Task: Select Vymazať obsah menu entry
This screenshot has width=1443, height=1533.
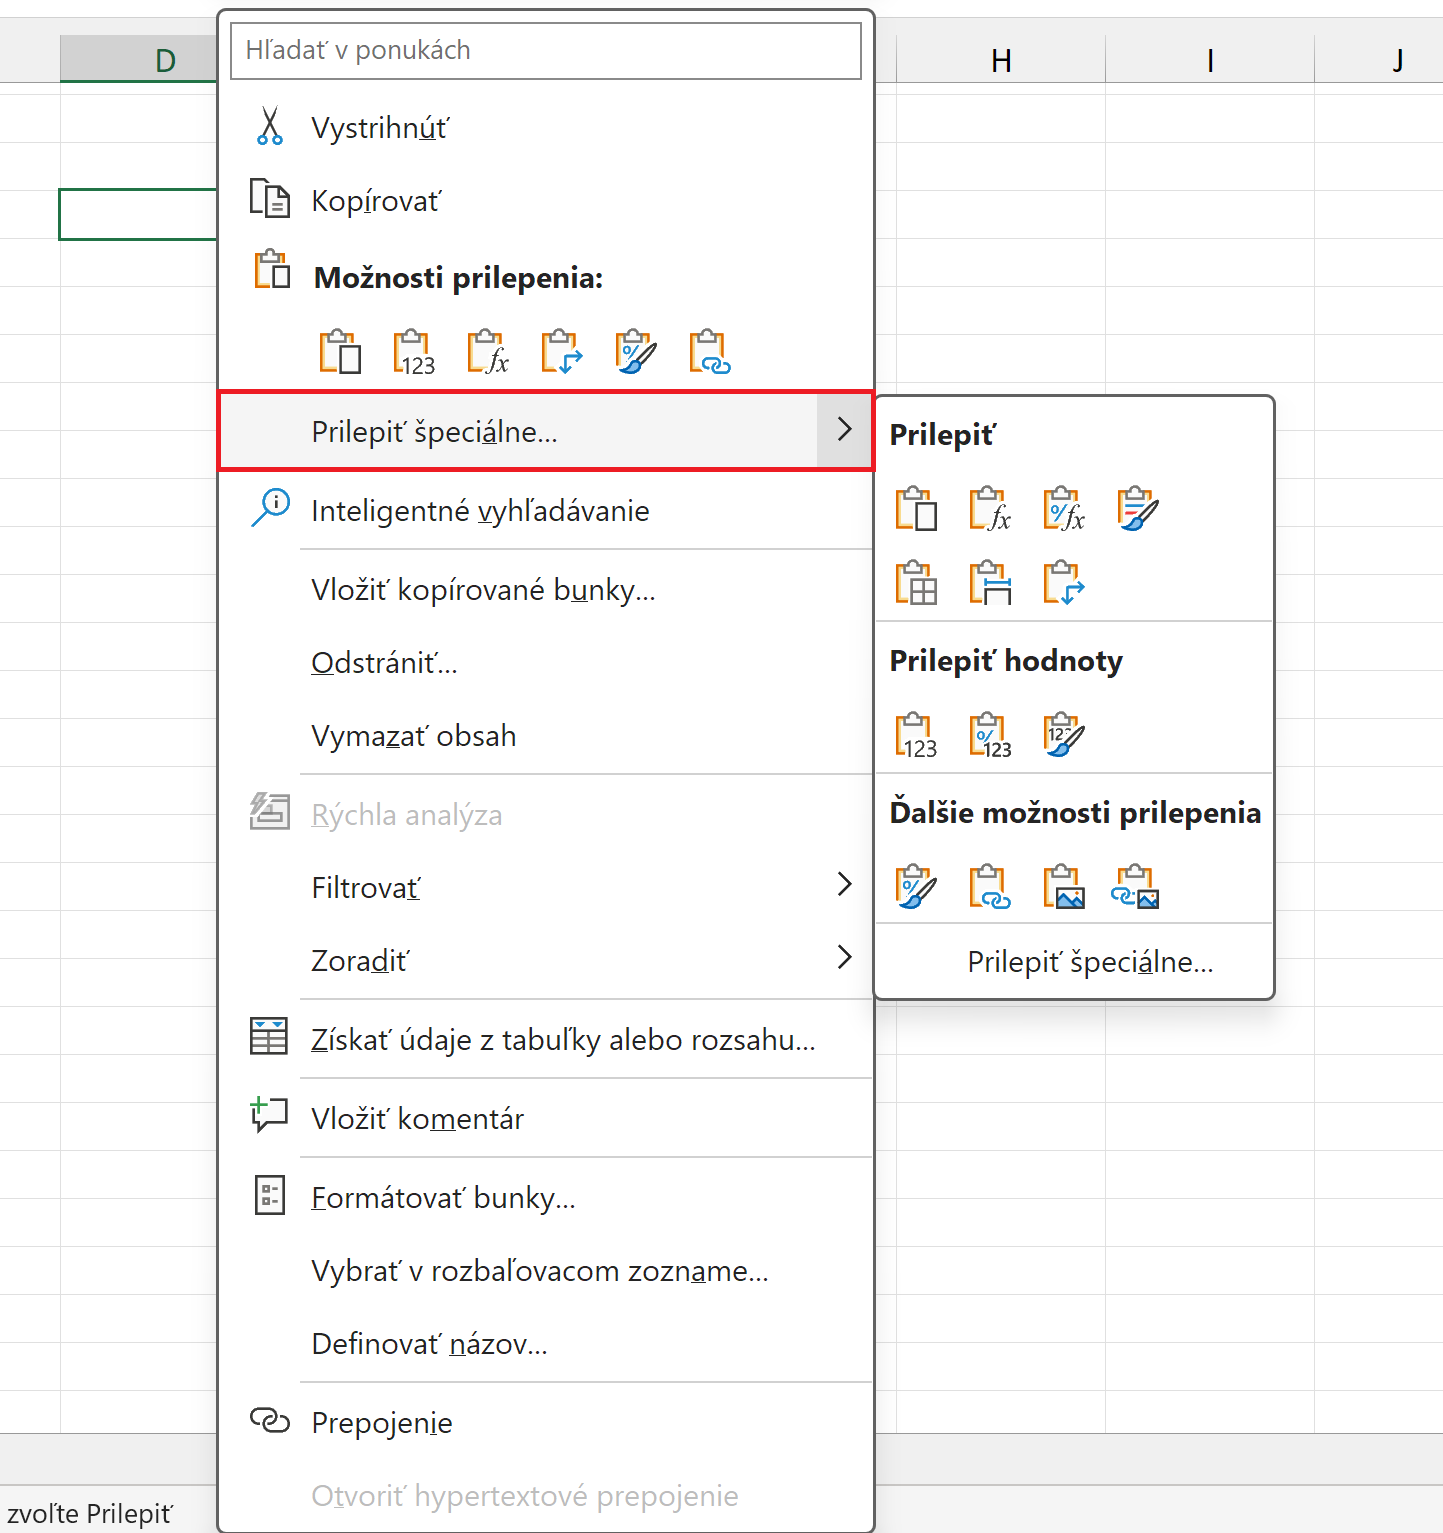Action: tap(546, 736)
